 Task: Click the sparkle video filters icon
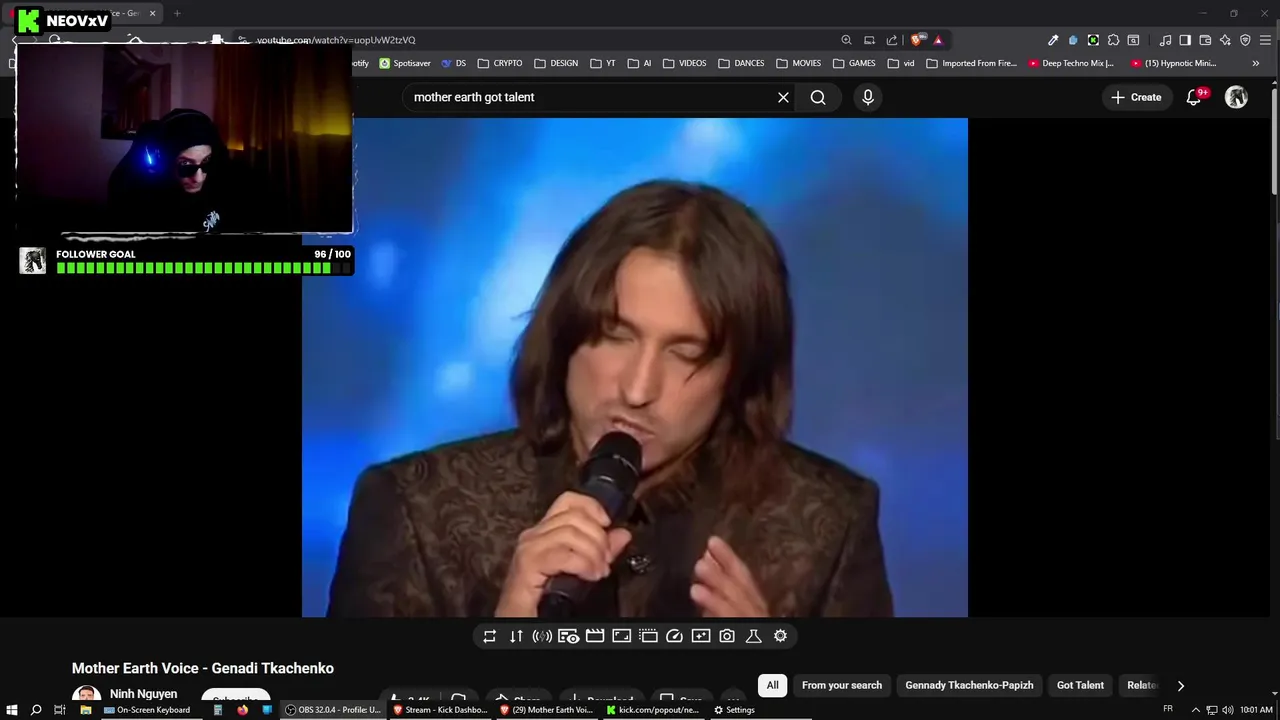pyautogui.click(x=701, y=636)
